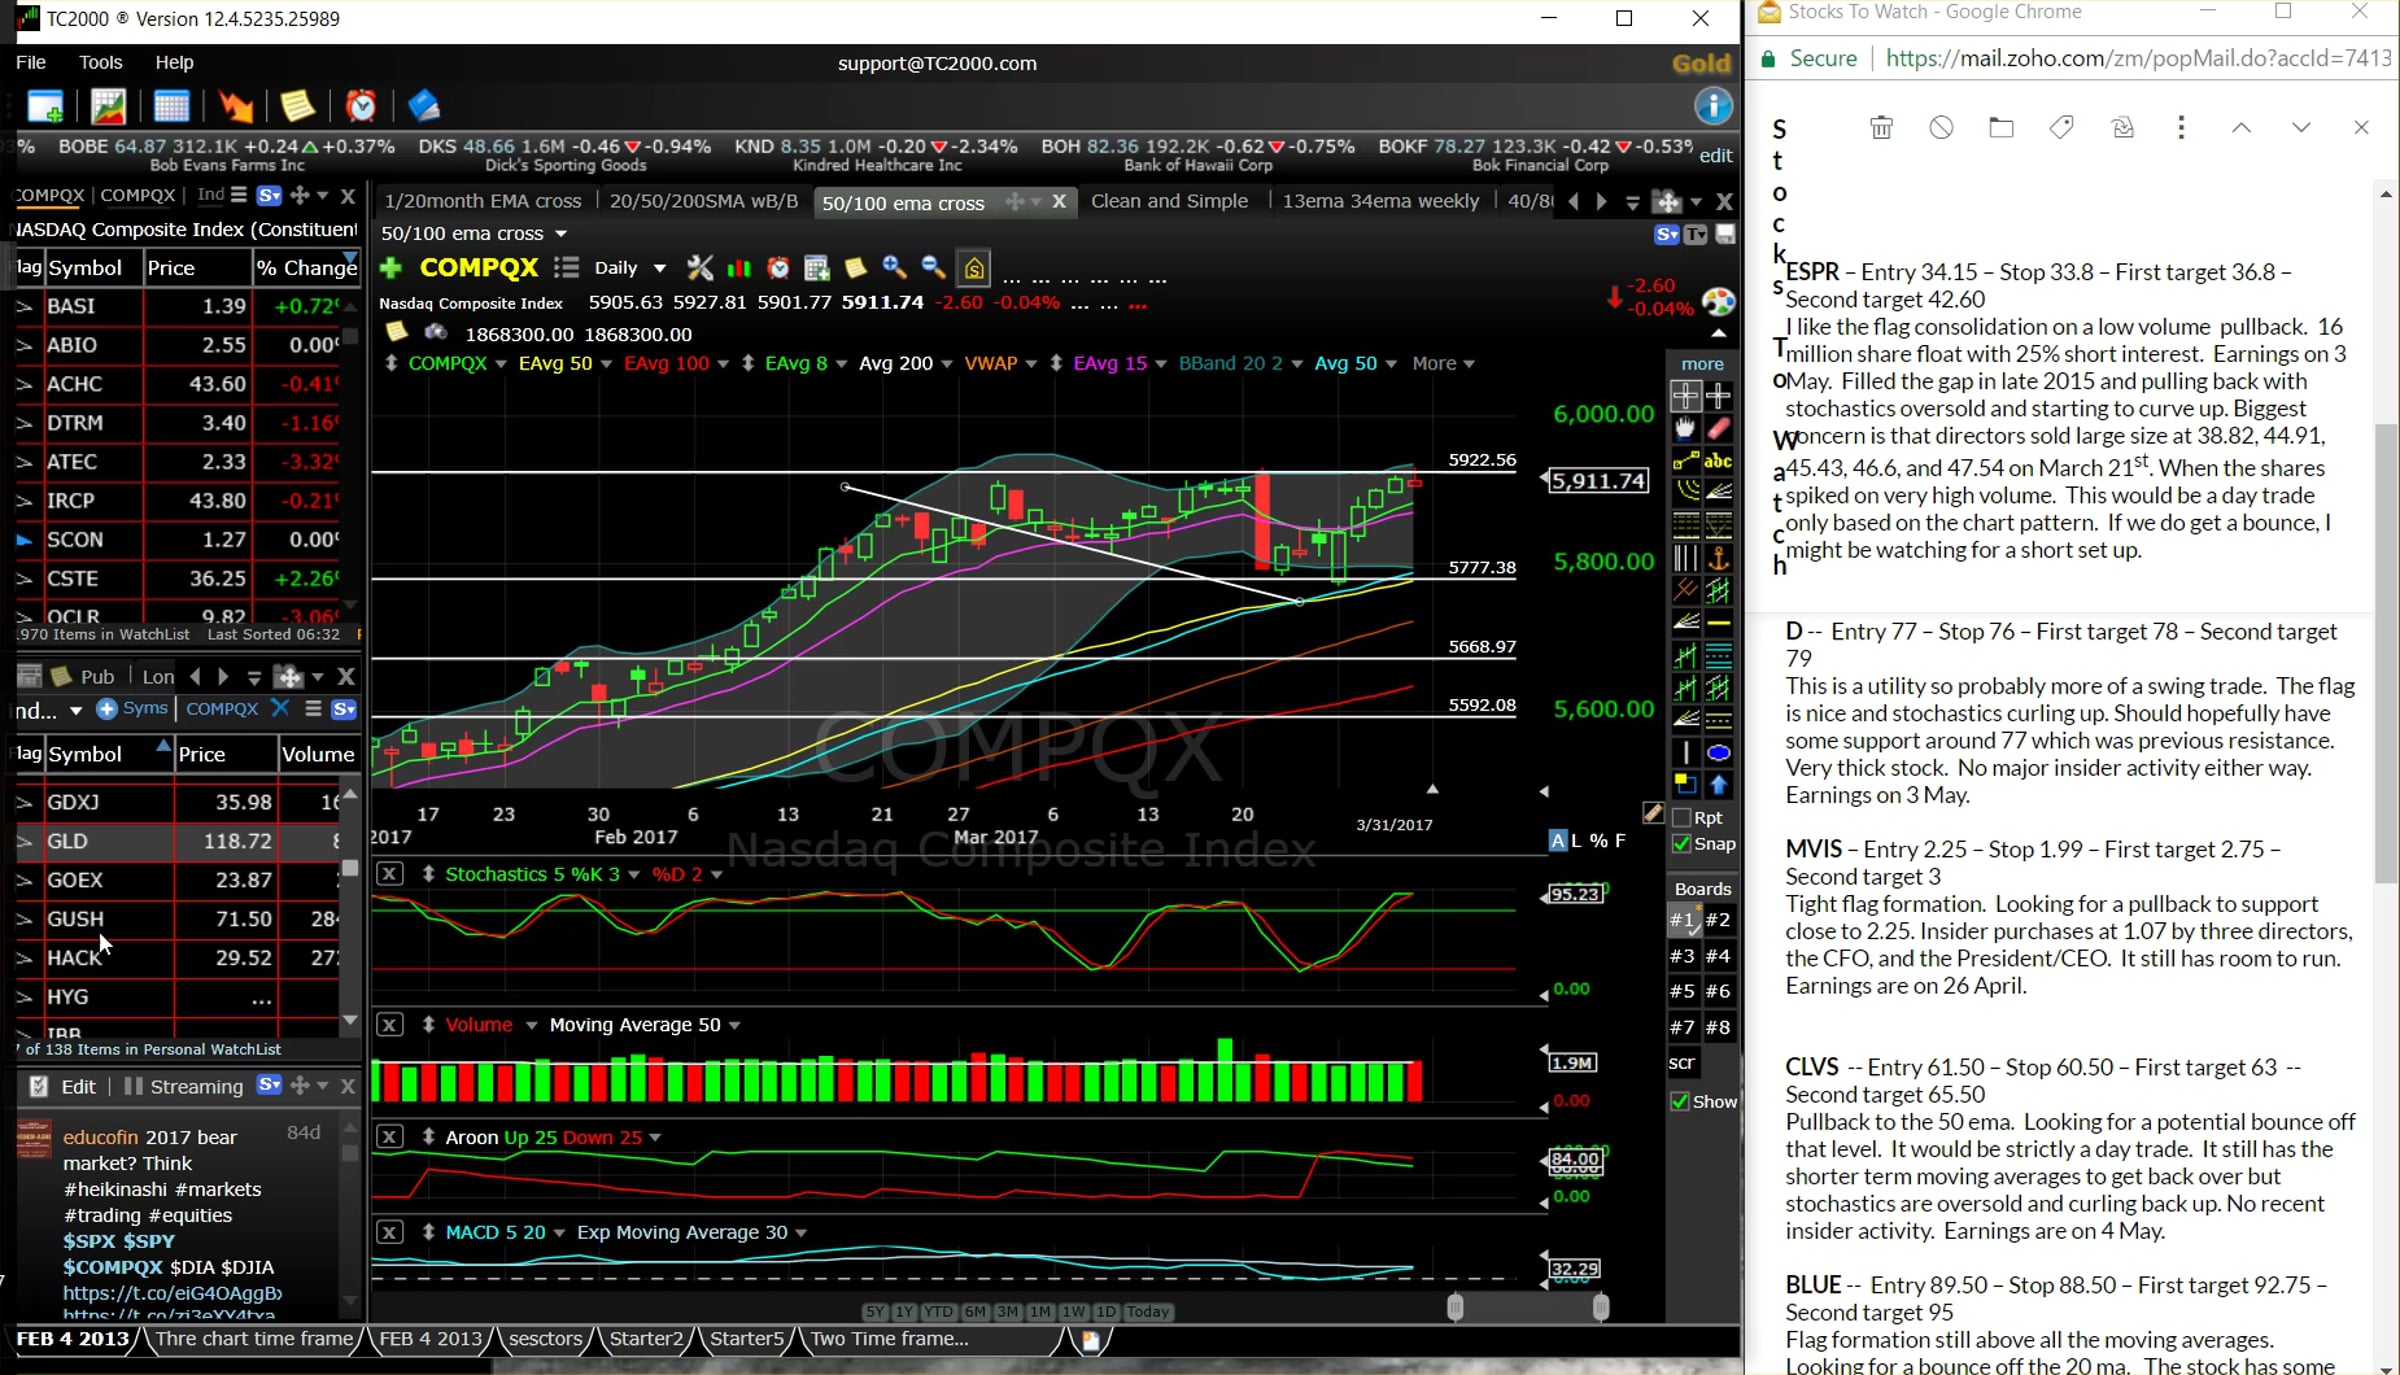Select the trendline drawing tool

click(1686, 461)
